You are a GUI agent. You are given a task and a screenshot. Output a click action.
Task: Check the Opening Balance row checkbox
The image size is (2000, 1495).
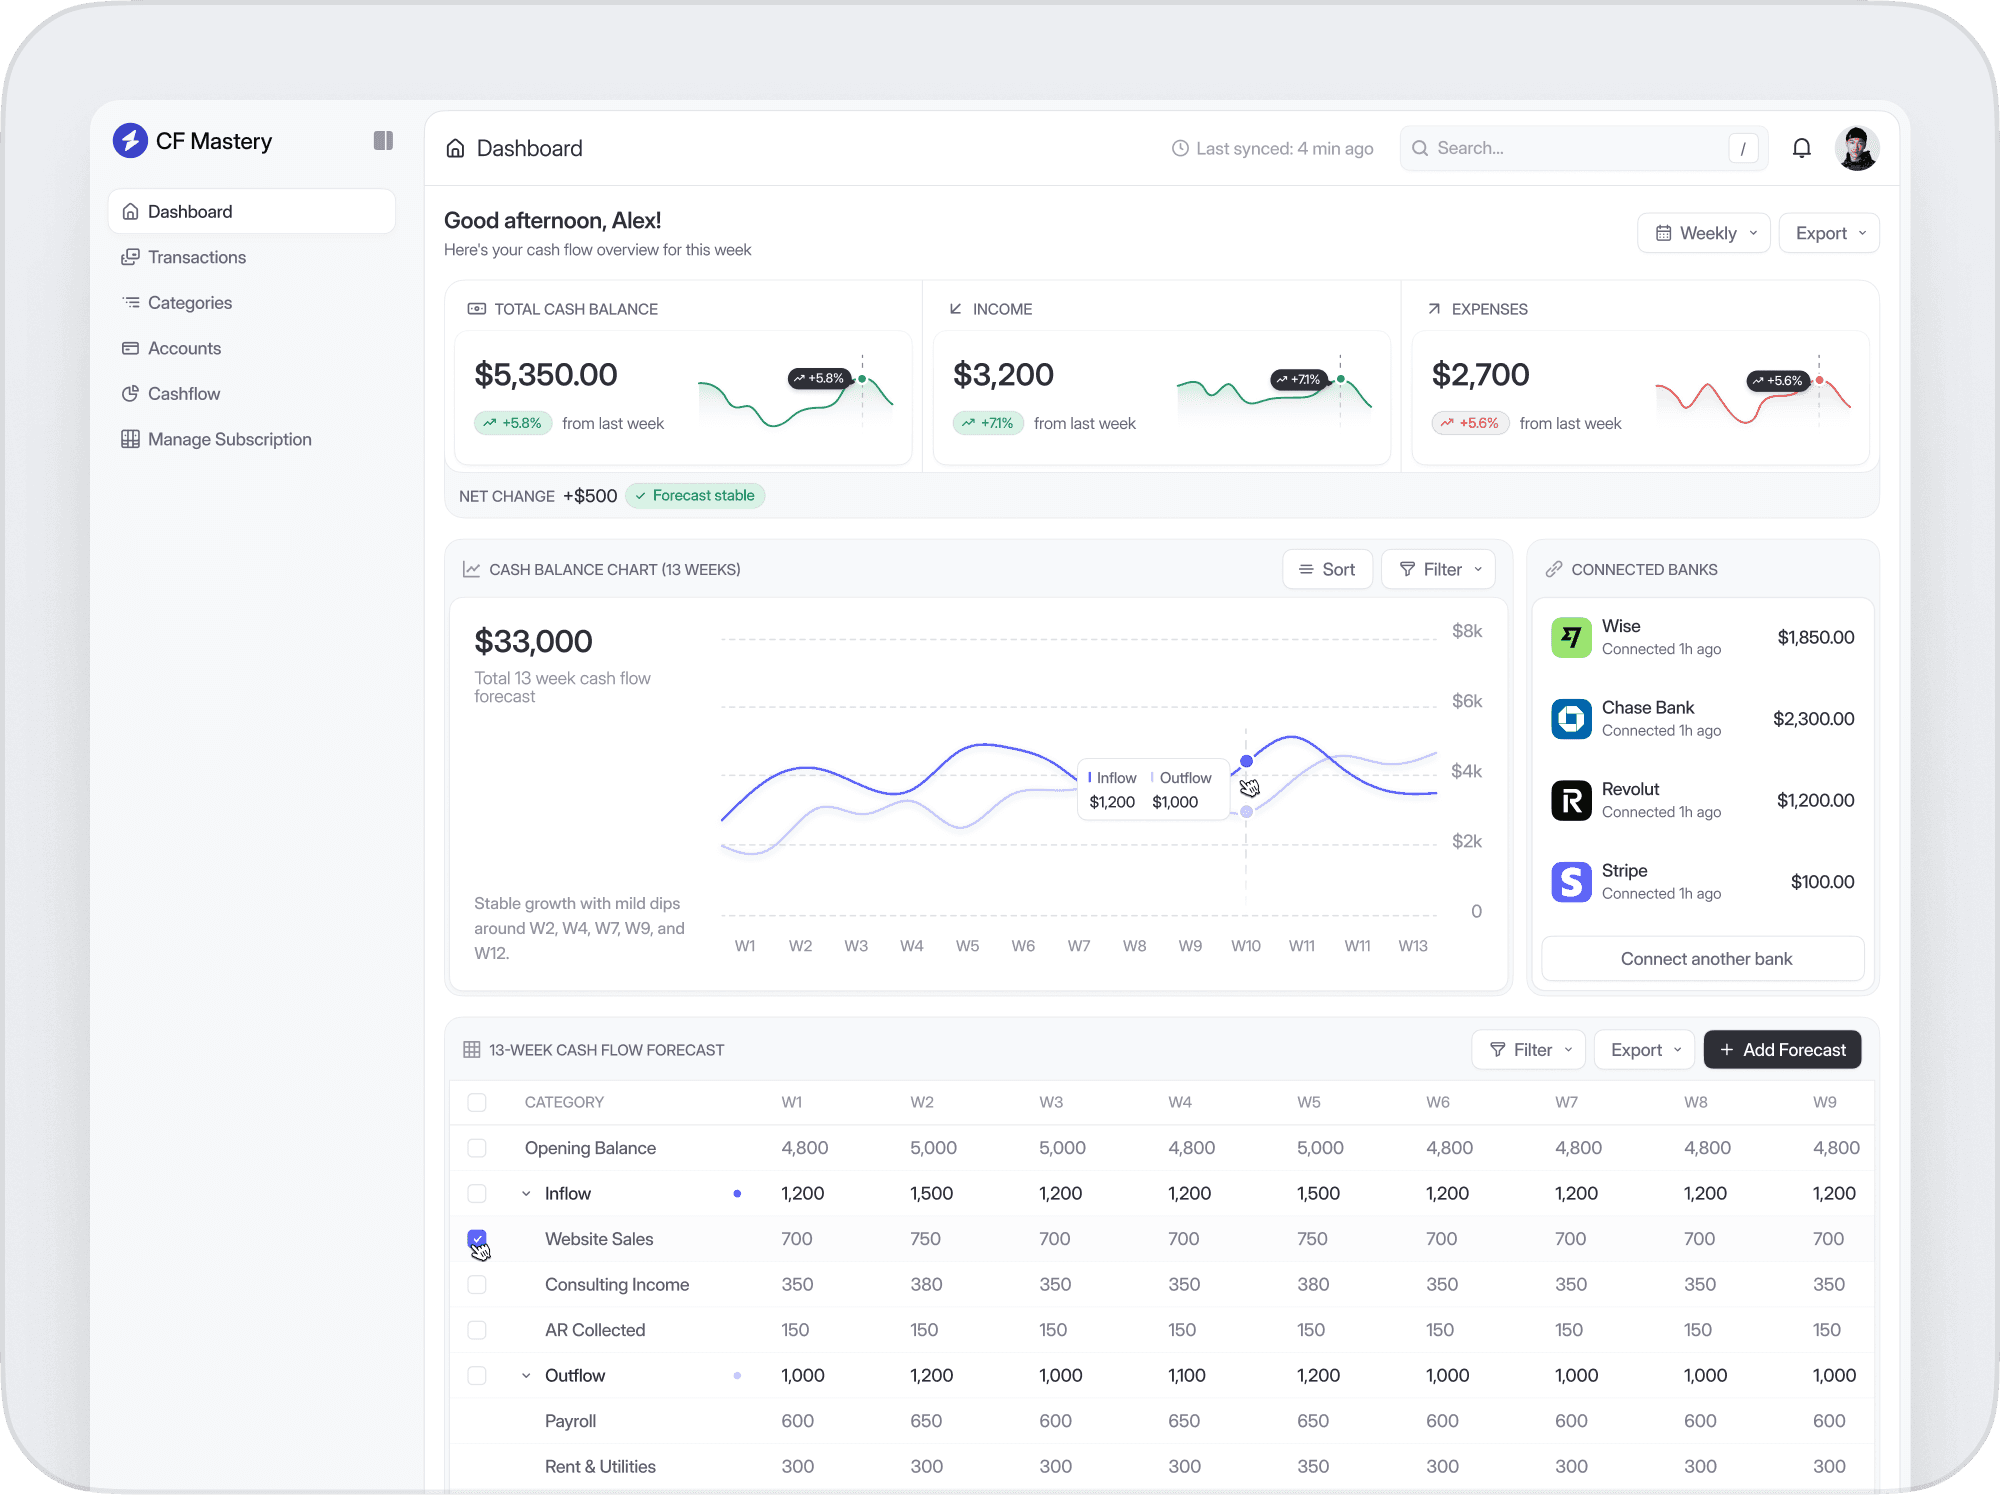pos(477,1148)
